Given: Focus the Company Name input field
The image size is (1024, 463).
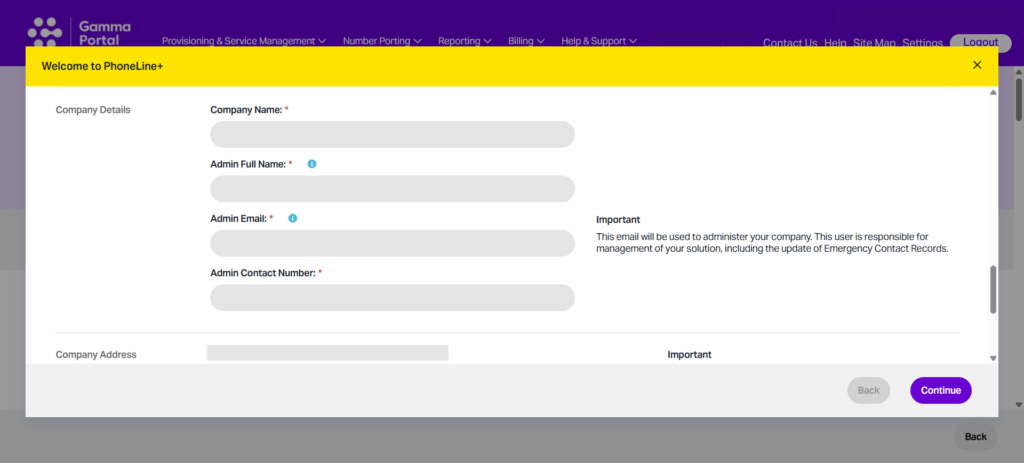Looking at the screenshot, I should (392, 134).
